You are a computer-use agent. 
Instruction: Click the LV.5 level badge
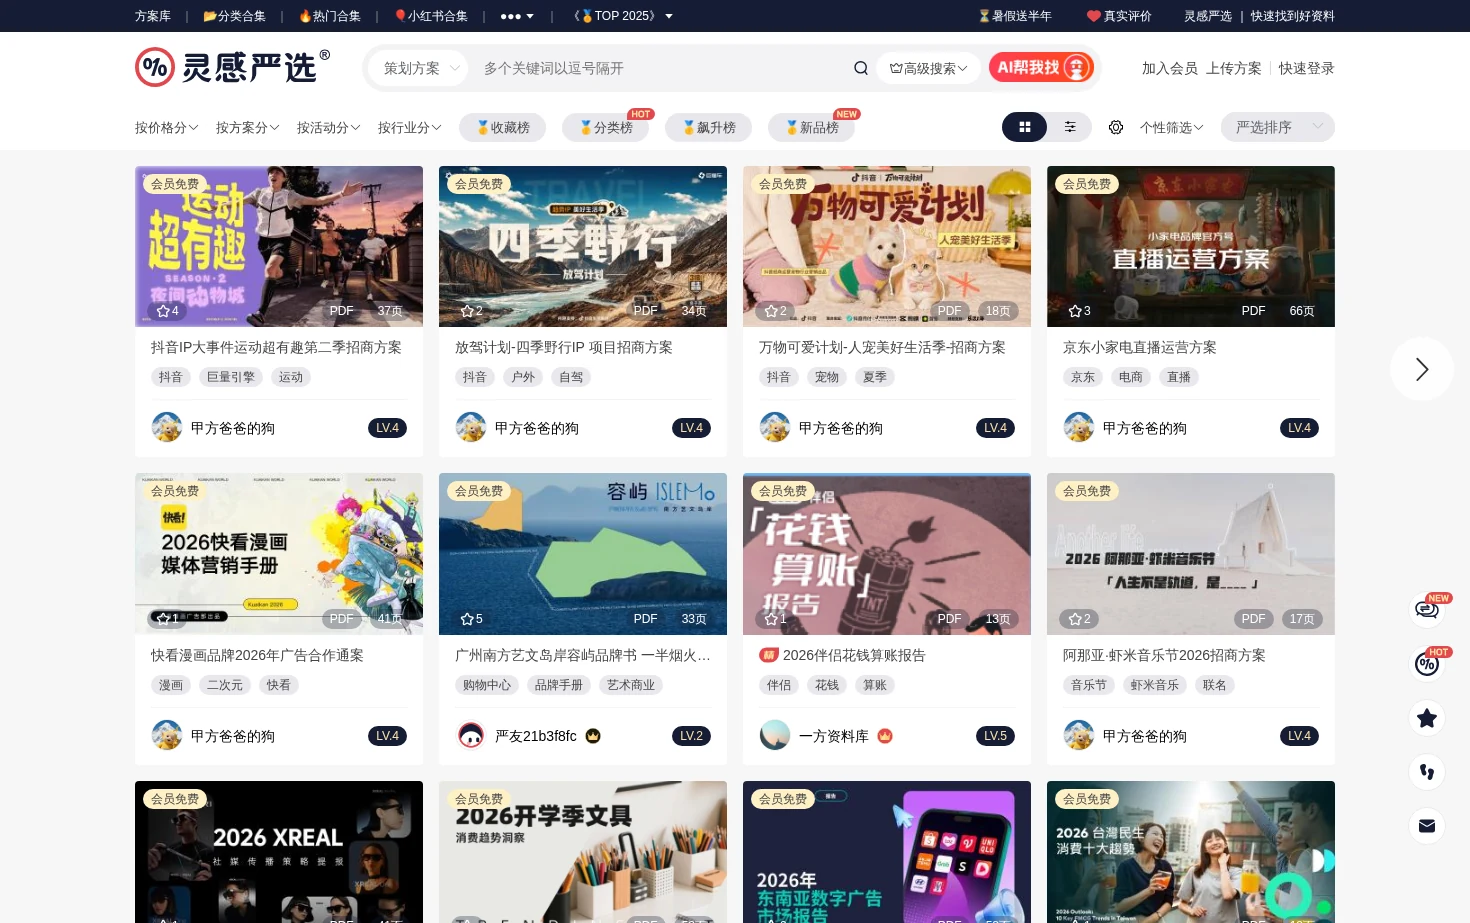(x=995, y=736)
